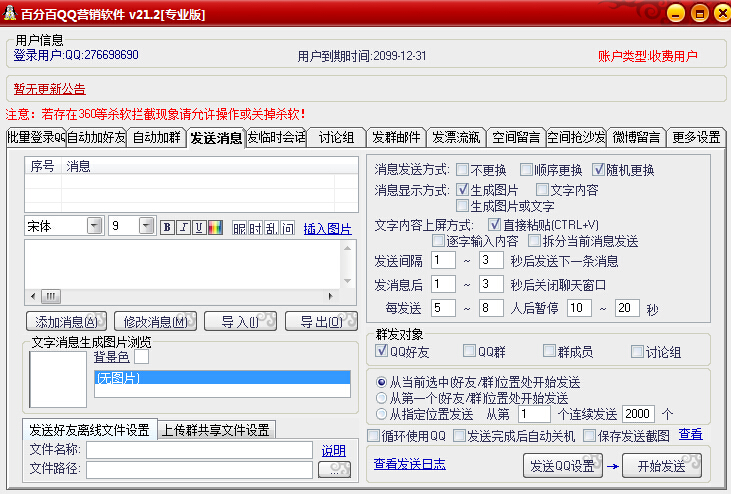
Task: Enable 逐字输入内容 checkbox
Action: pos(438,240)
